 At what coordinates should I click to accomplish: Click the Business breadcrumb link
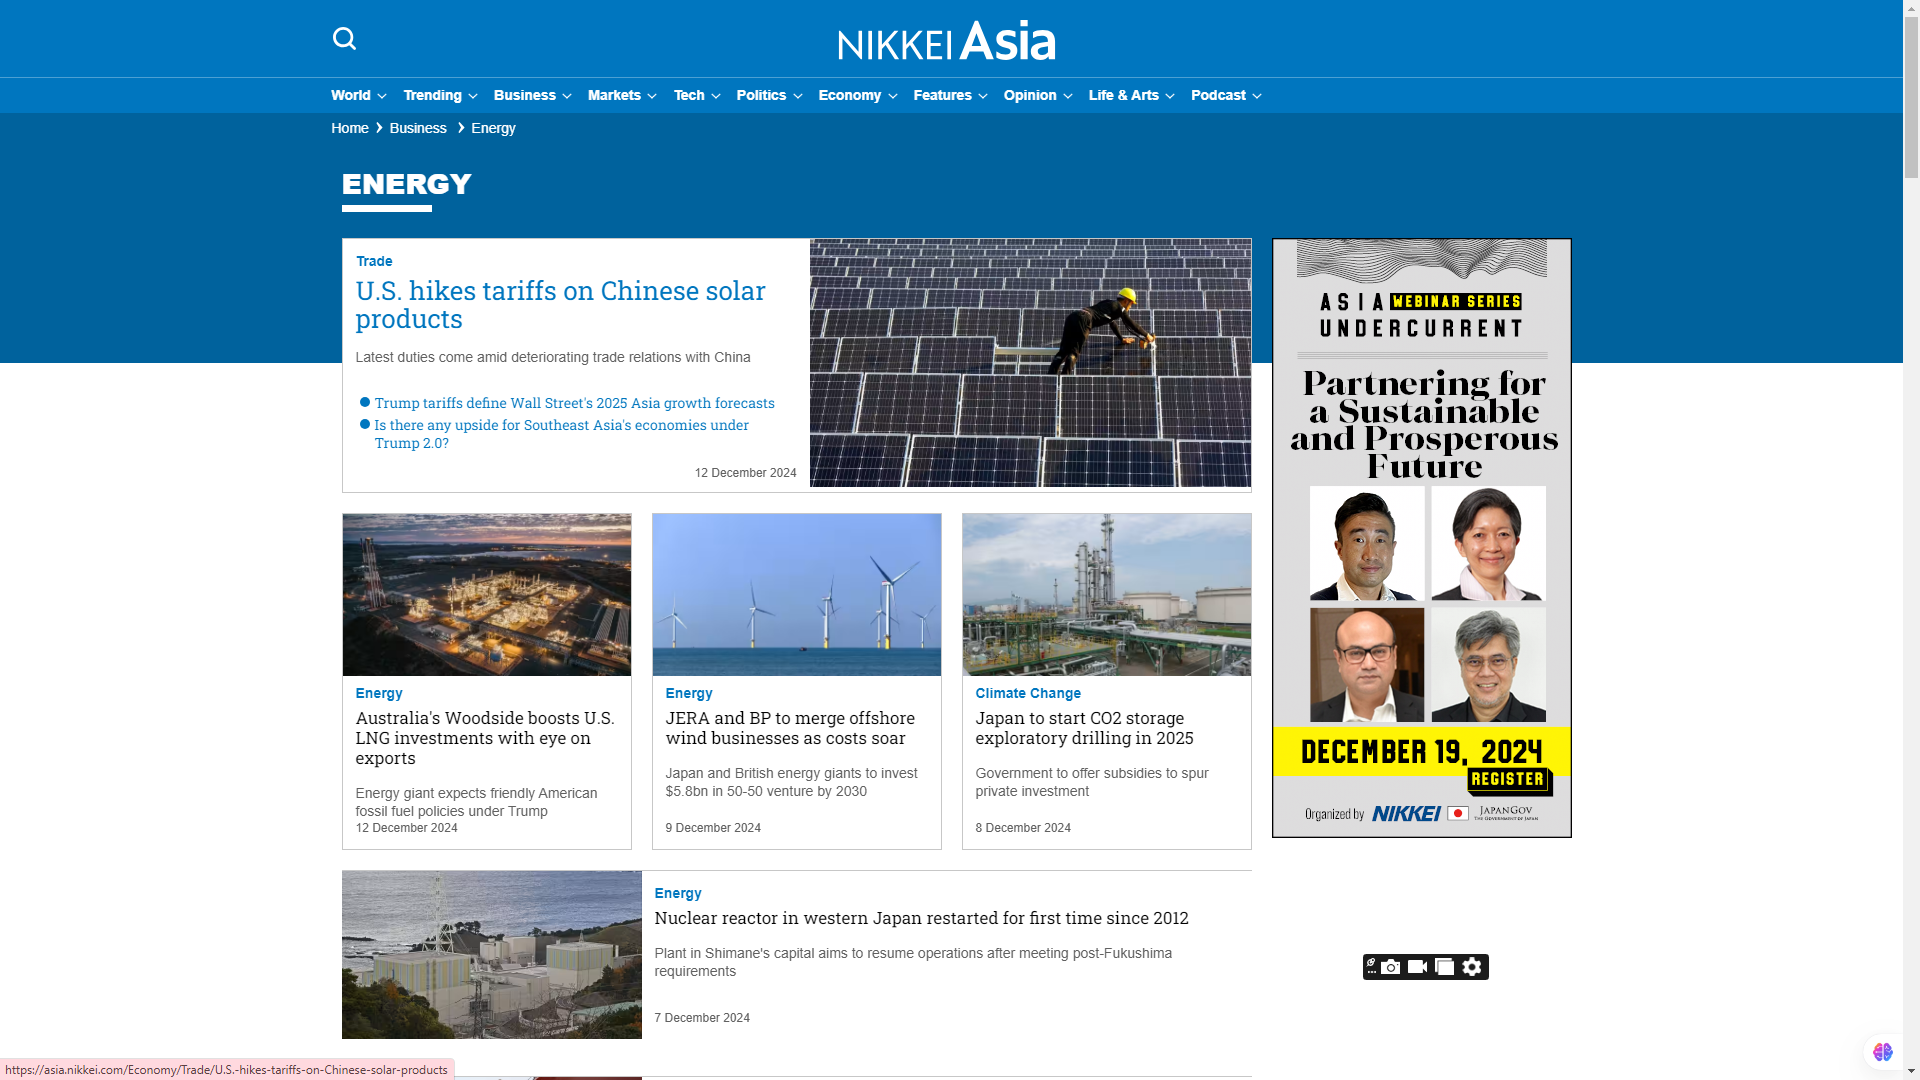[418, 128]
